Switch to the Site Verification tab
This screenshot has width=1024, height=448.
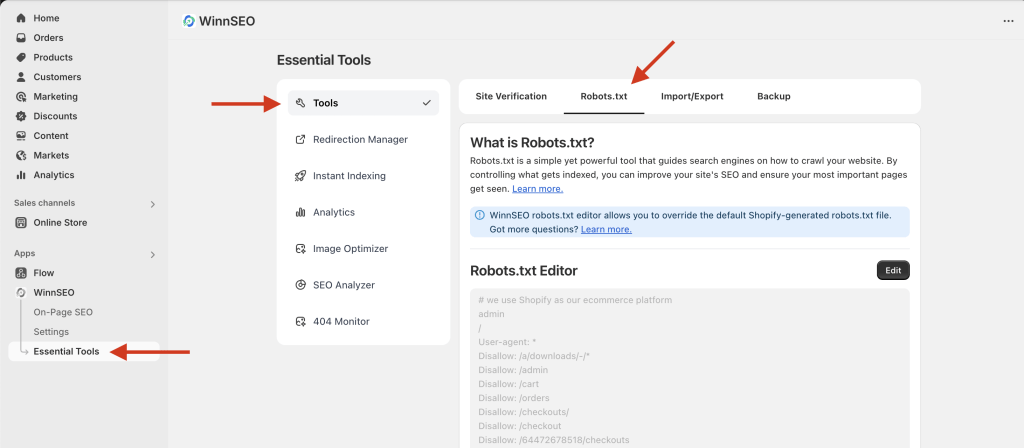pos(511,96)
